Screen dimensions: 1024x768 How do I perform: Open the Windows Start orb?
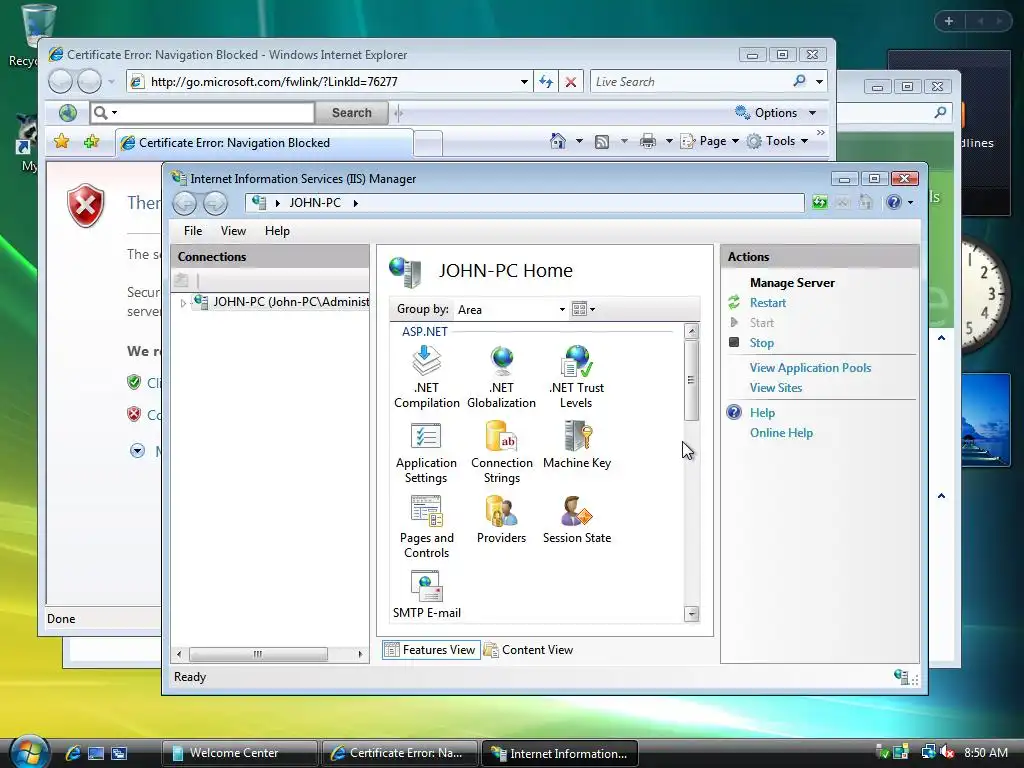(29, 752)
